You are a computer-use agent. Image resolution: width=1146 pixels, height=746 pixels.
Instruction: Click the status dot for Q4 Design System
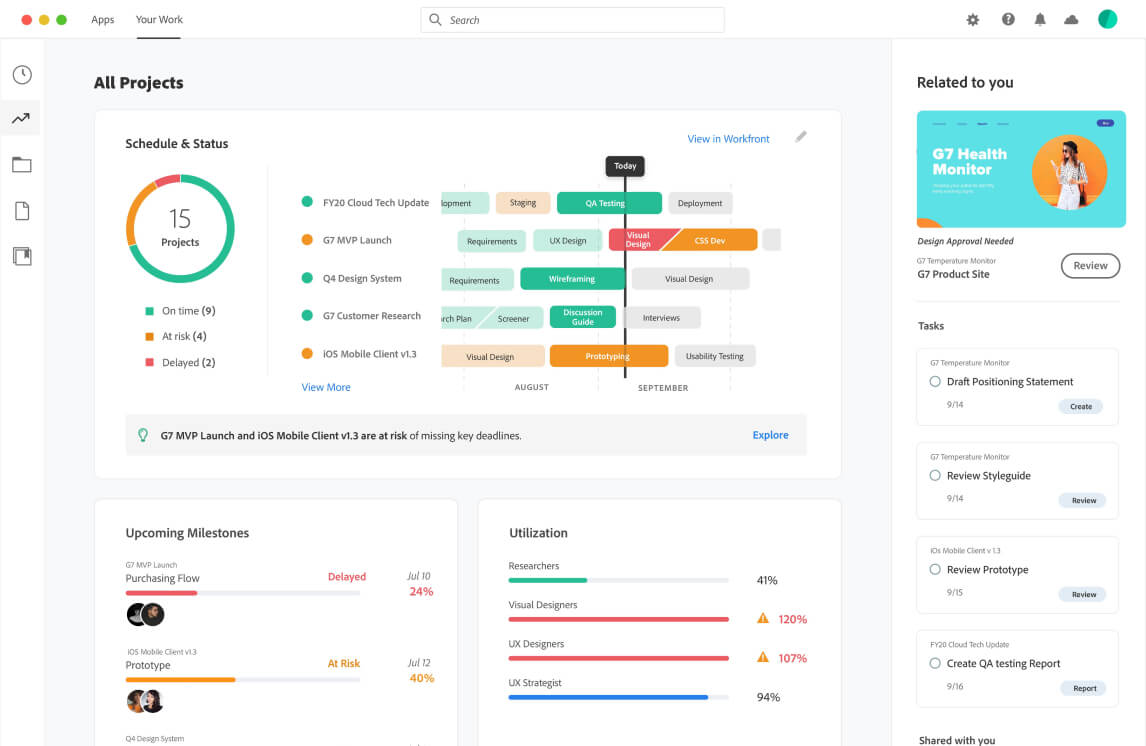tap(307, 278)
